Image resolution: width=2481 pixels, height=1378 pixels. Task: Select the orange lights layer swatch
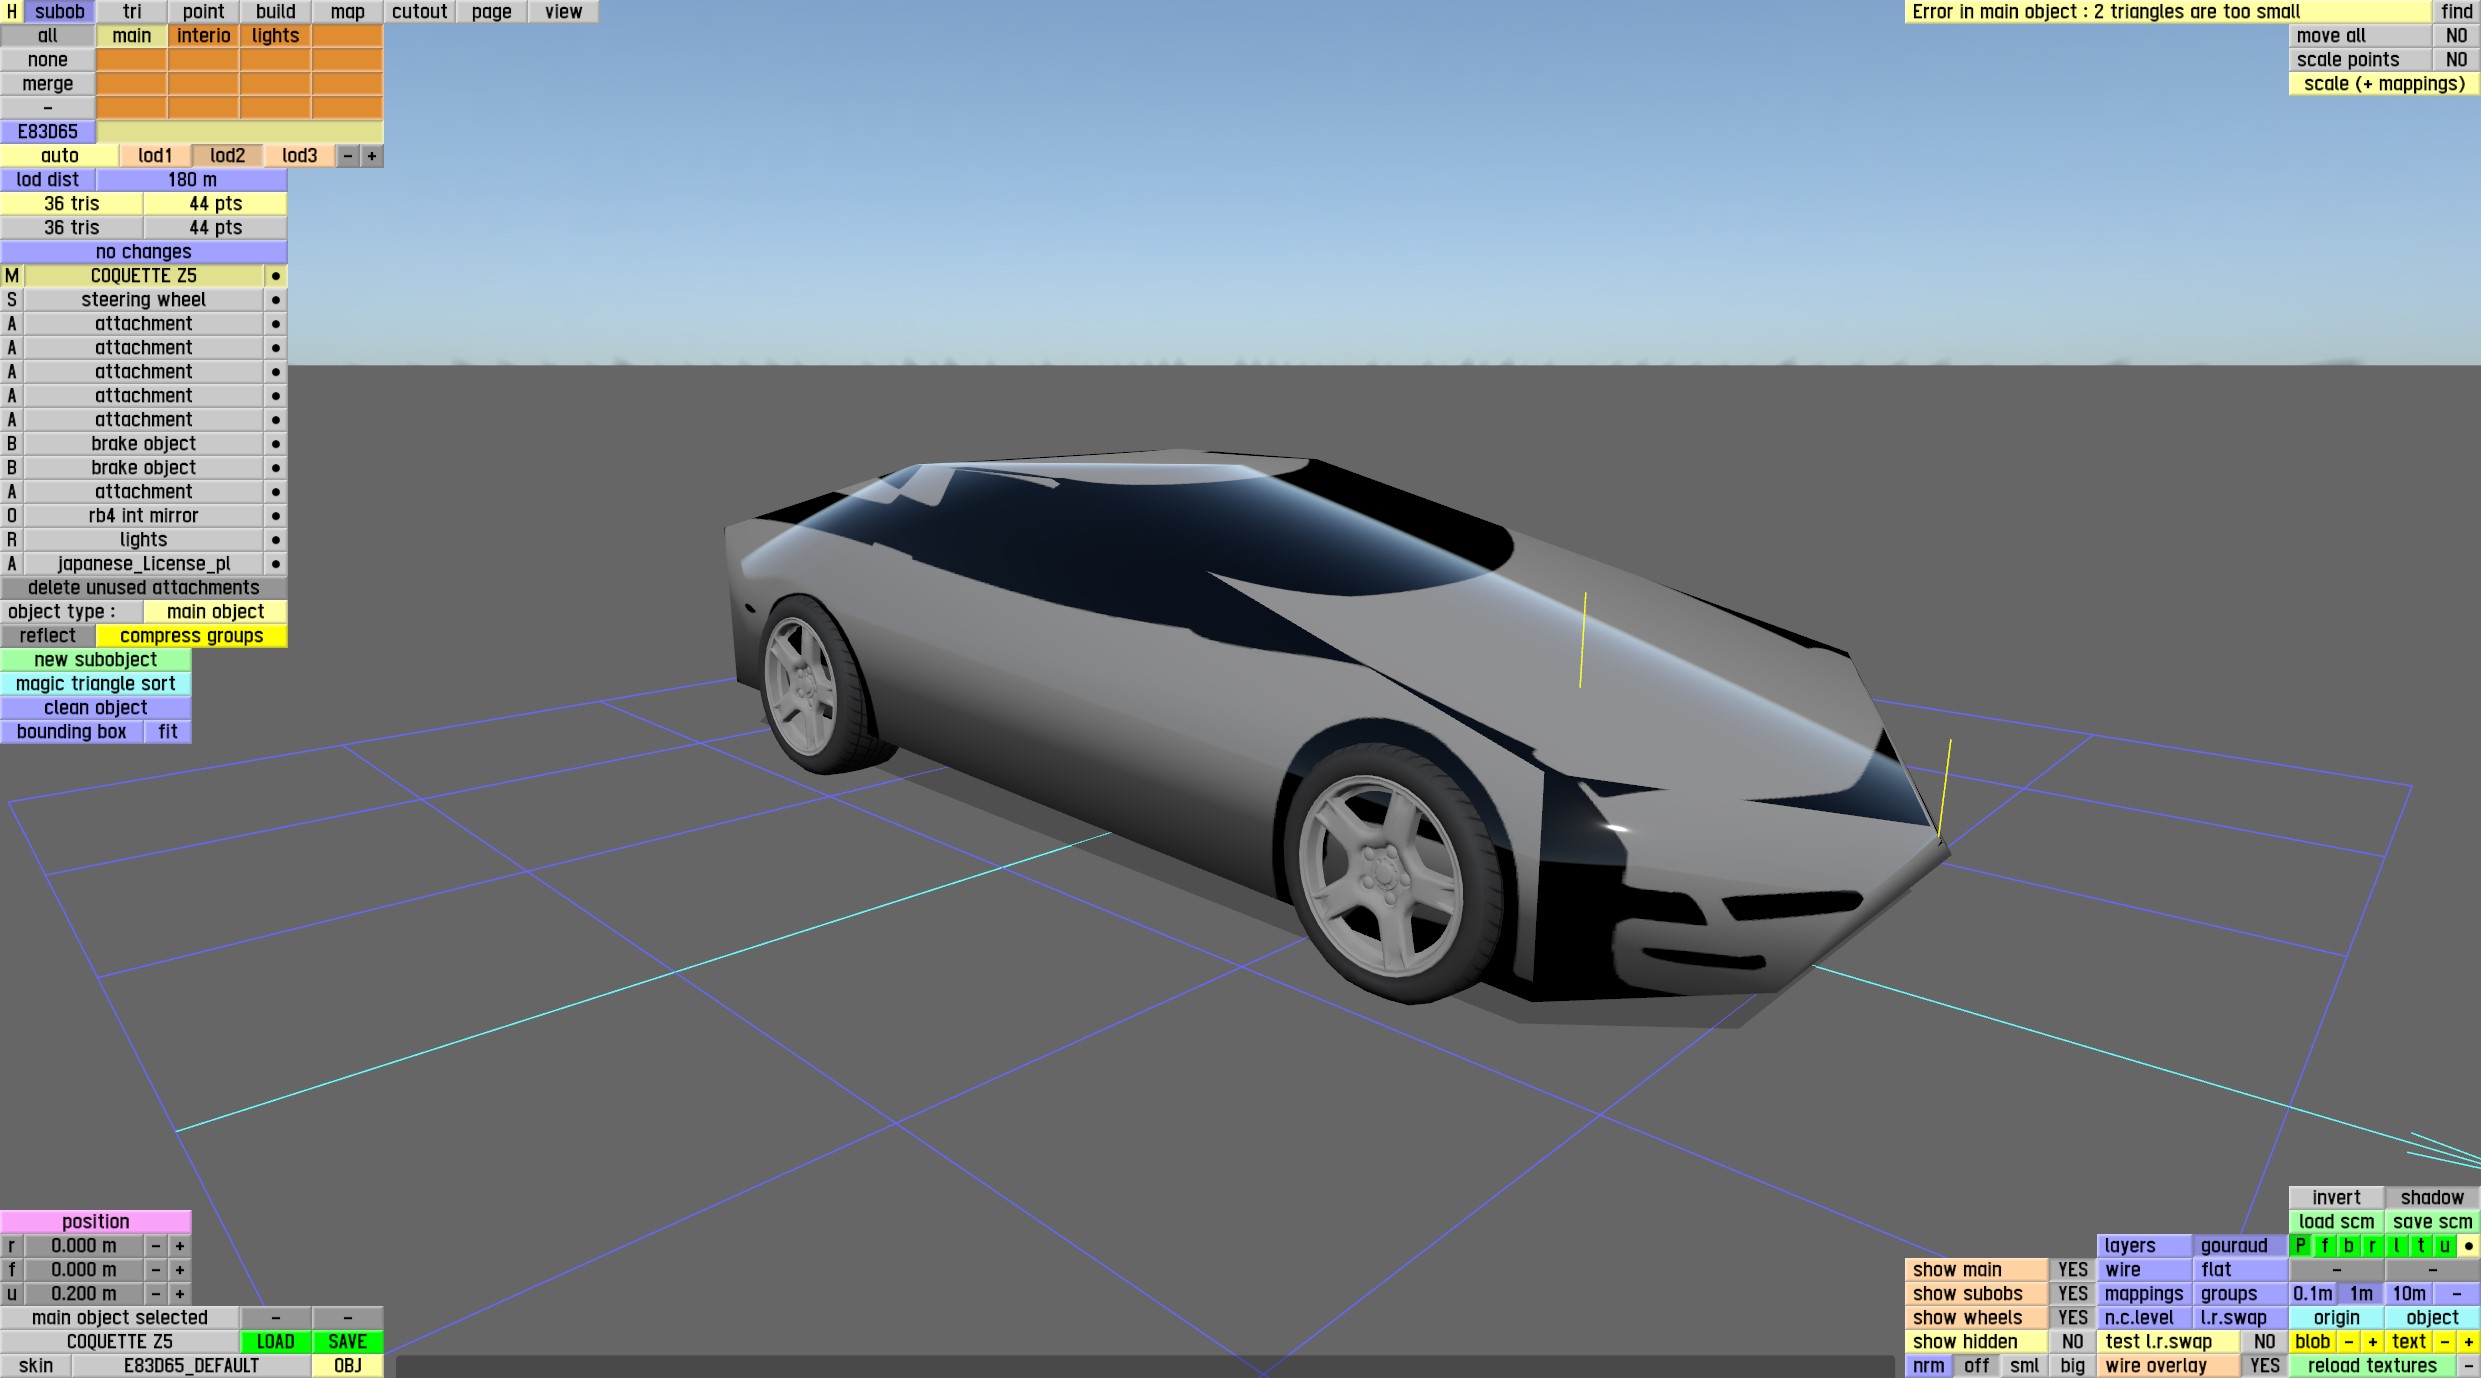click(x=275, y=36)
